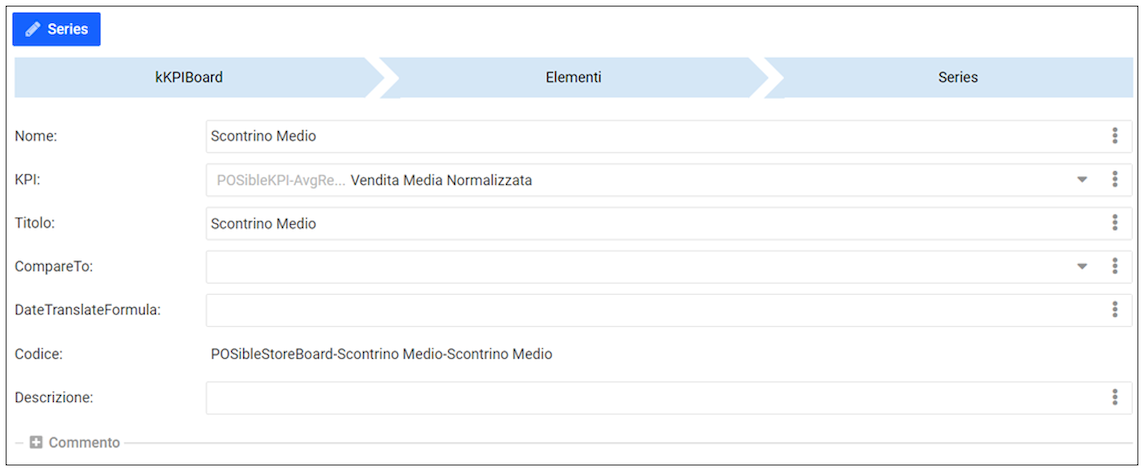Image resolution: width=1144 pixels, height=470 pixels.
Task: Click the Titolo text field
Action: click(x=650, y=223)
